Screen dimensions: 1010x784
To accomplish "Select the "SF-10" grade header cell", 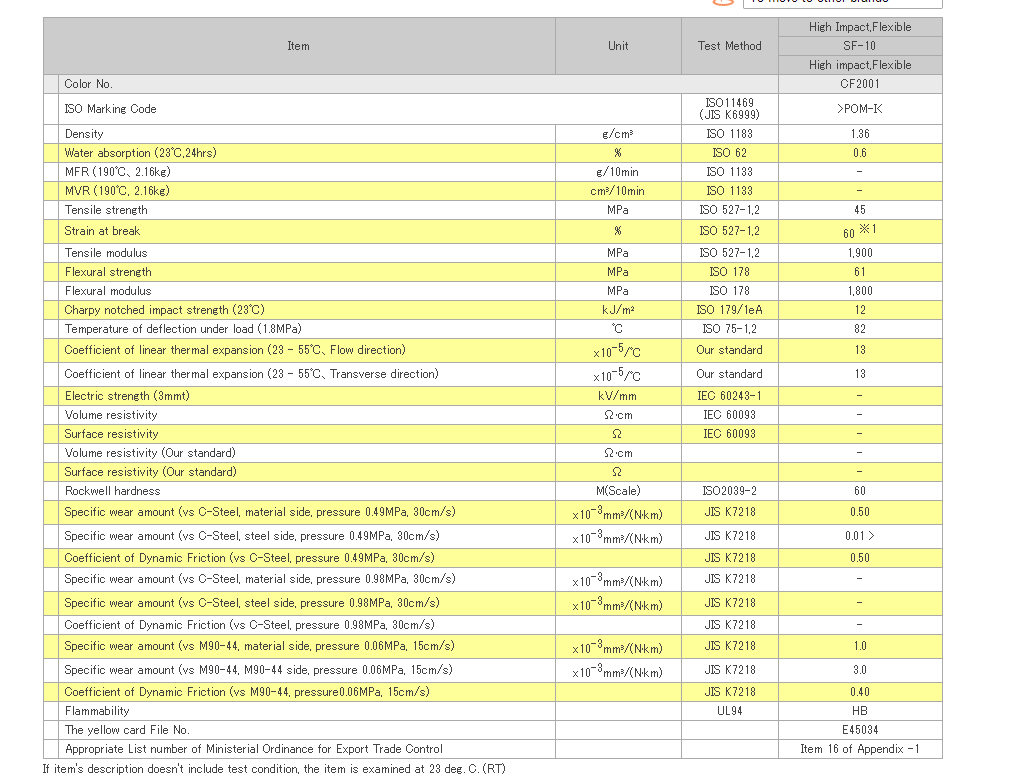I will point(860,46).
